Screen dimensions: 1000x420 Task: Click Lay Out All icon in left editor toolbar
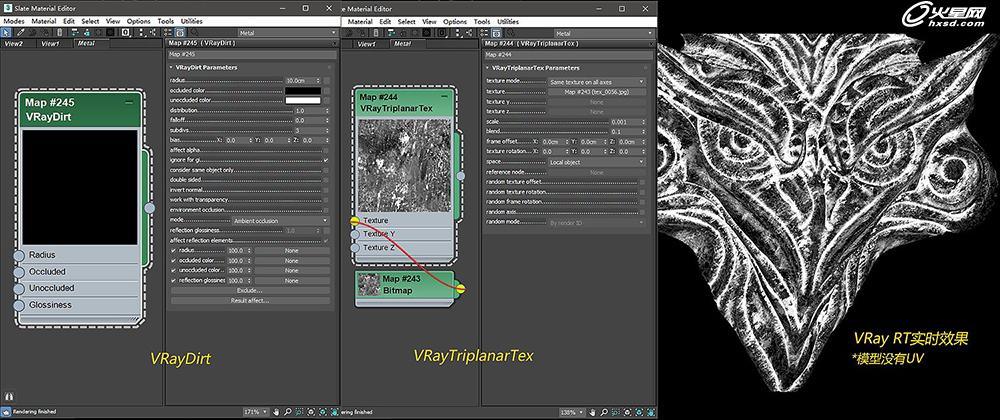142,32
